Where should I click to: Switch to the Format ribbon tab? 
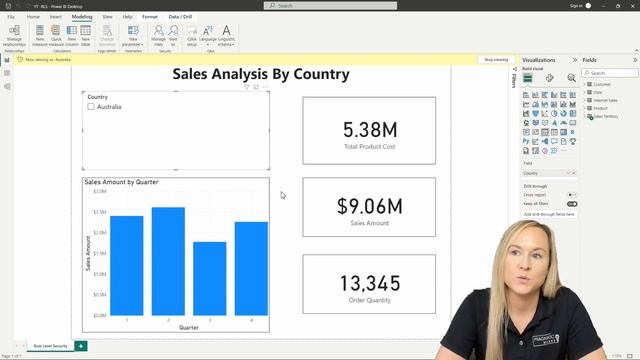150,17
